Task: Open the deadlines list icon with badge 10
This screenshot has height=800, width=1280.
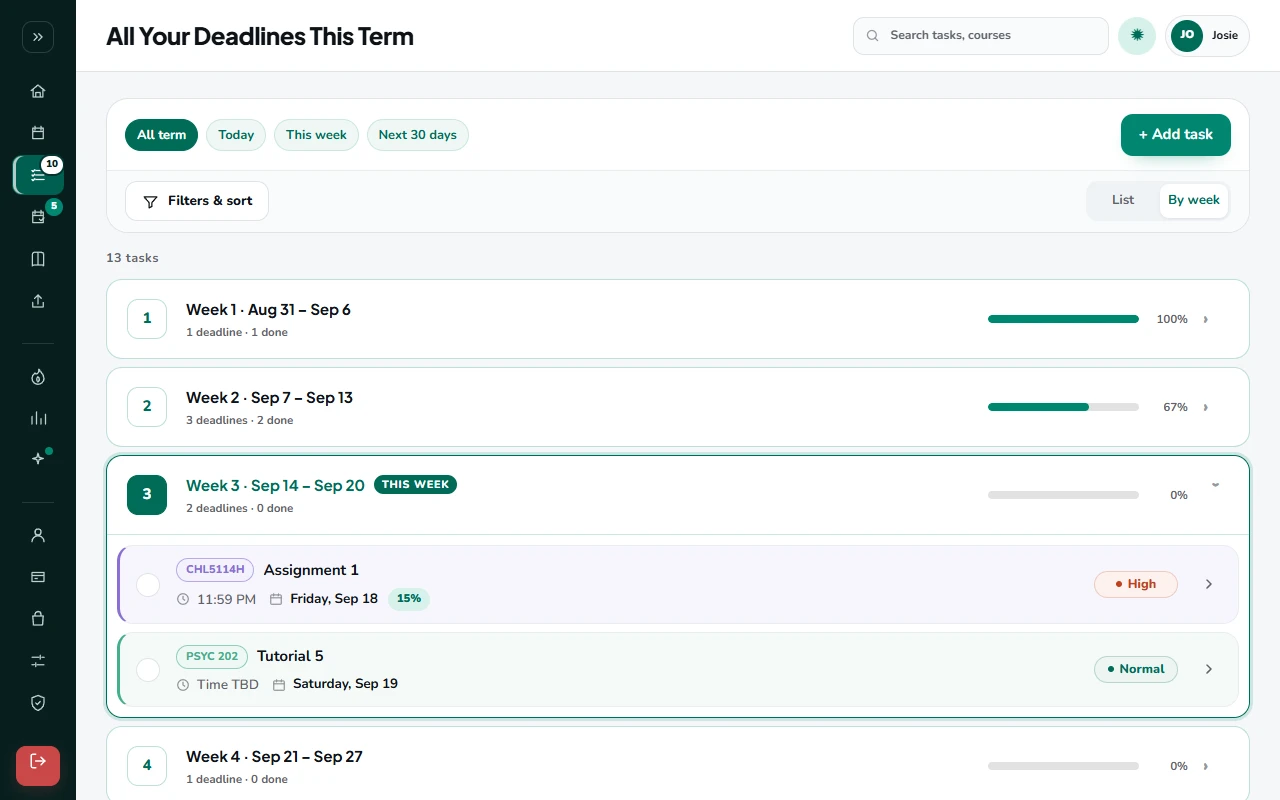Action: coord(38,175)
